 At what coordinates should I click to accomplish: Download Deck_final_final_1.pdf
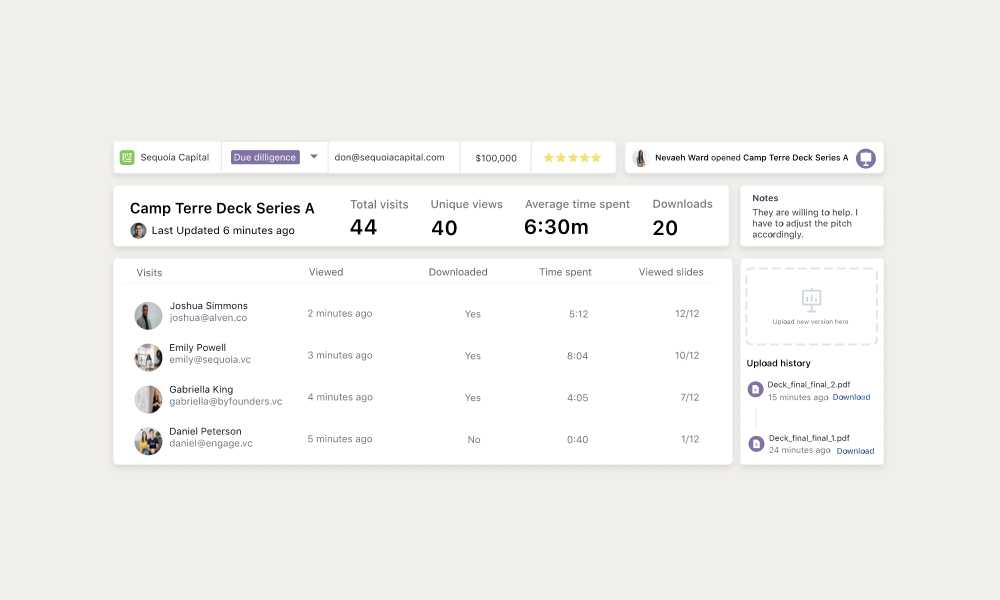[855, 451]
